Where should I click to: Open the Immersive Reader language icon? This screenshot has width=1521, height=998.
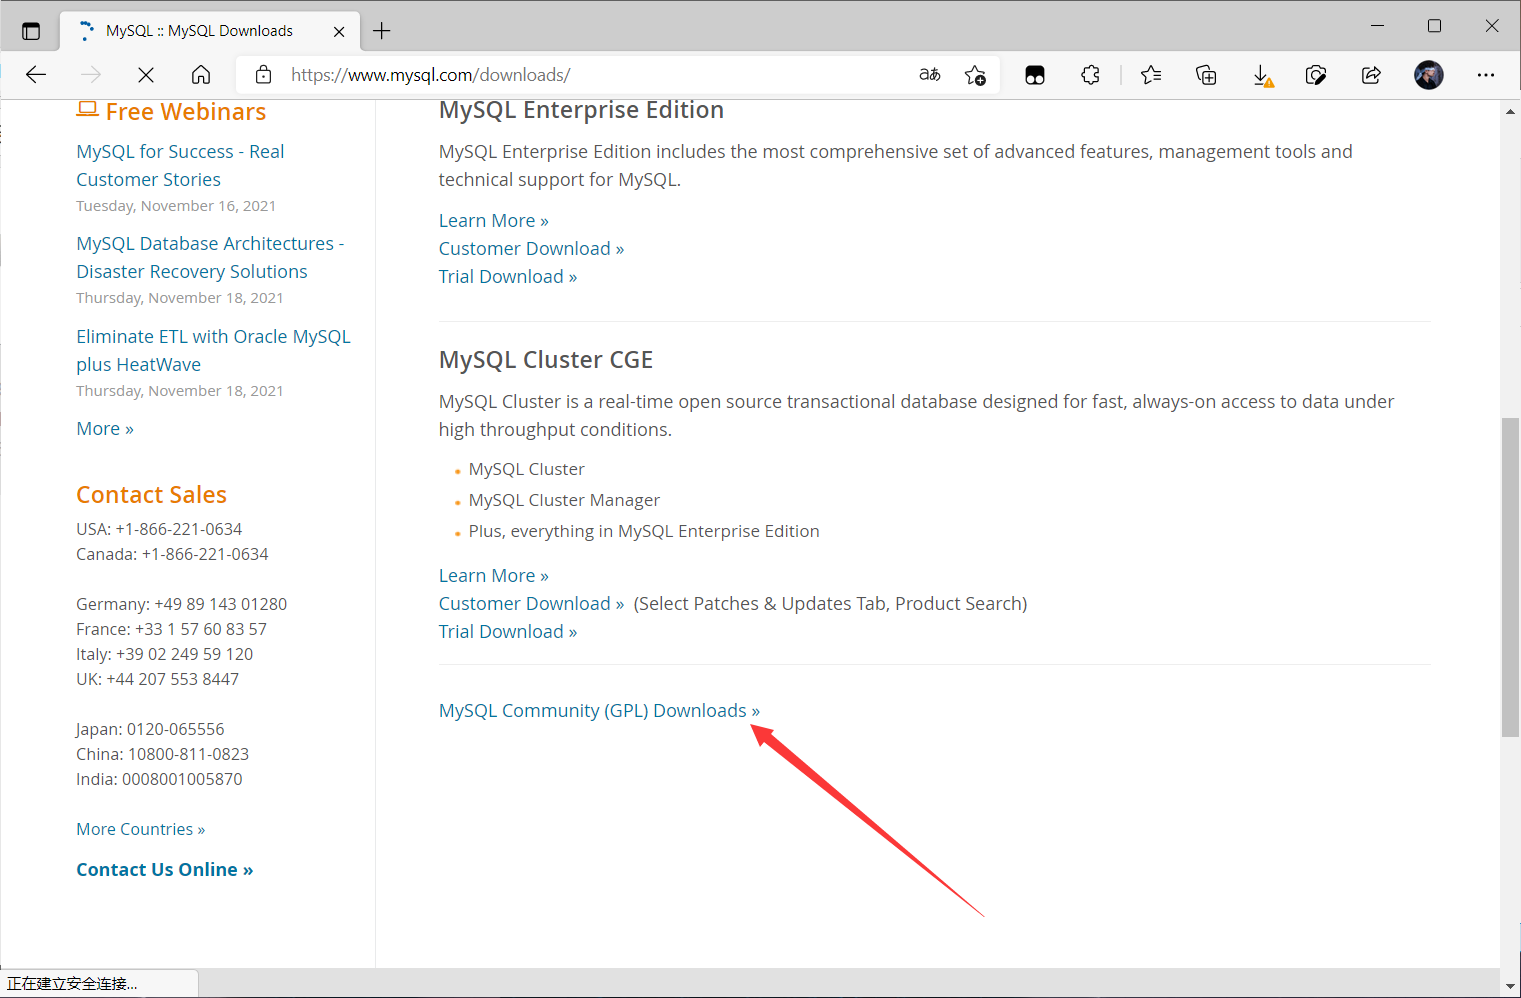(929, 75)
